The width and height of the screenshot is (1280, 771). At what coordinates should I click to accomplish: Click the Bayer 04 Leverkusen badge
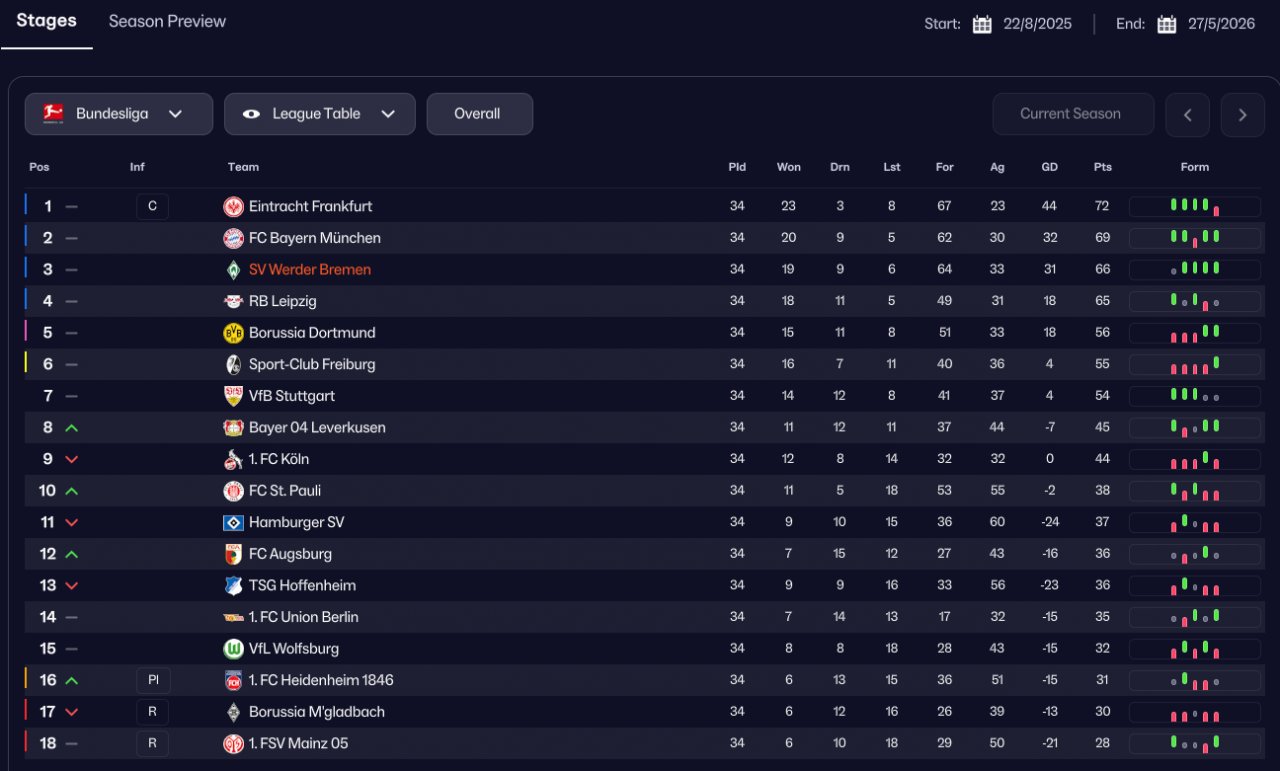tap(233, 428)
